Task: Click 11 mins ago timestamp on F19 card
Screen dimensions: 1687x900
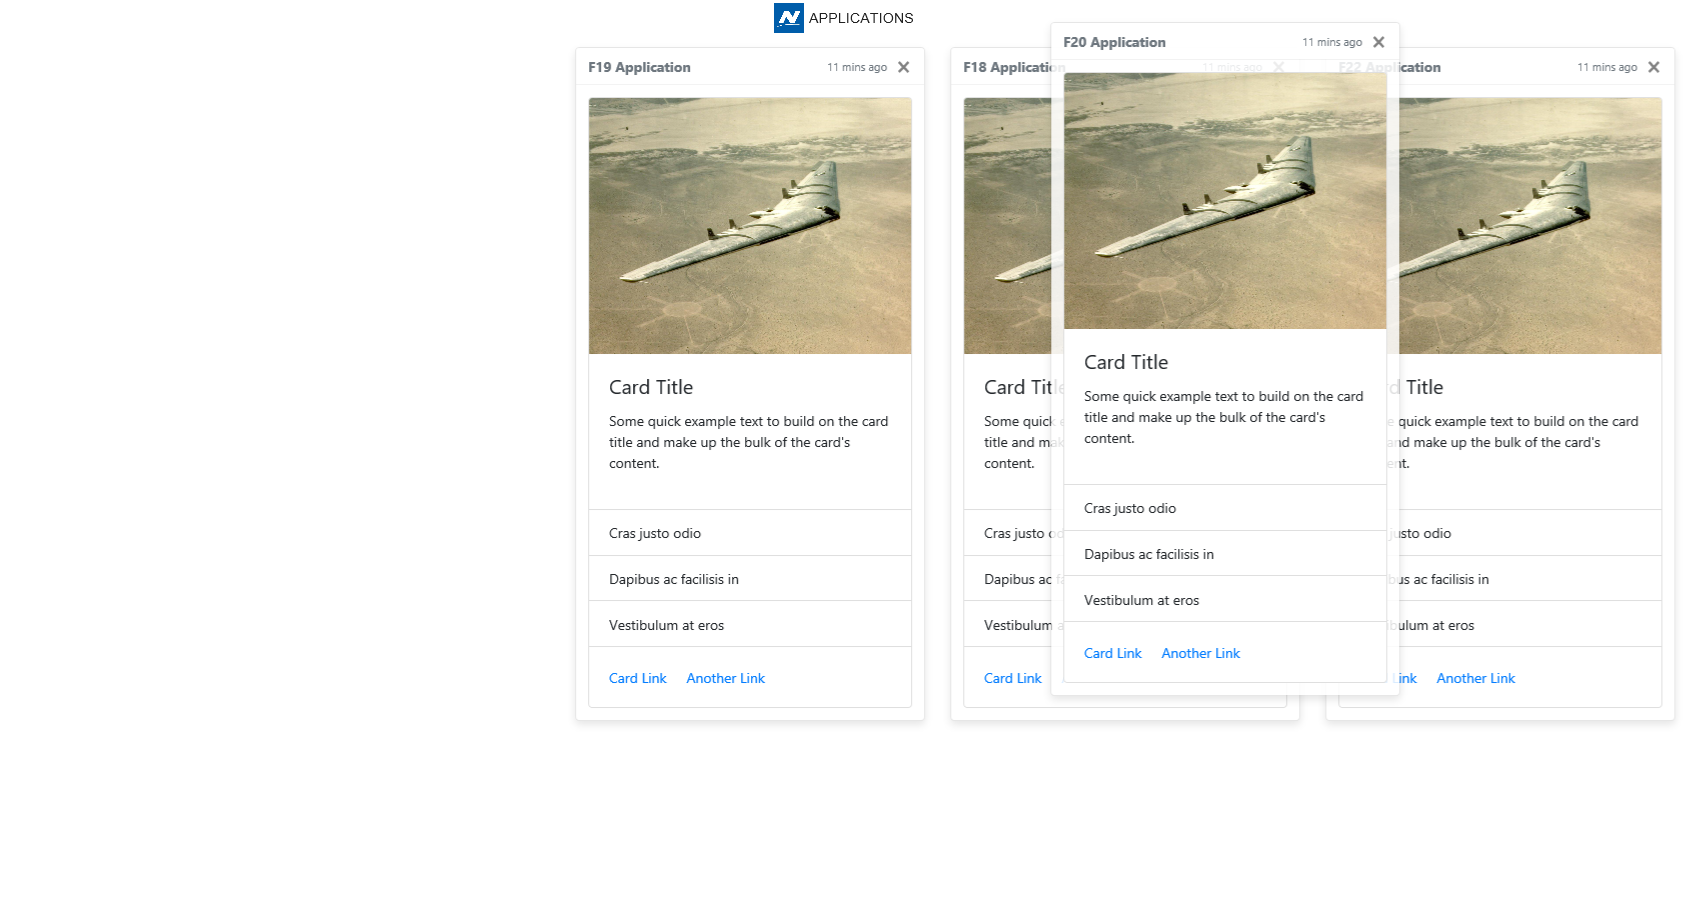Action: click(x=857, y=67)
